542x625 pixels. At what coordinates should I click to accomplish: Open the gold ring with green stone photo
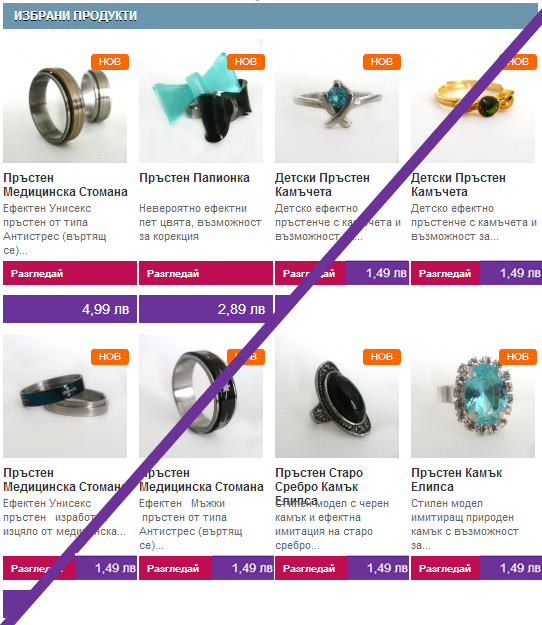(473, 101)
